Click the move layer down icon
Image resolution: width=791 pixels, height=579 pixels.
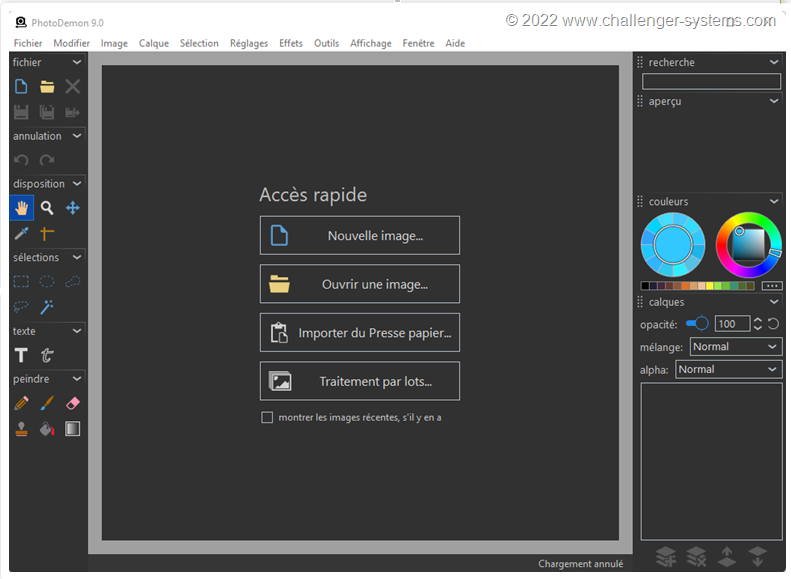758,557
